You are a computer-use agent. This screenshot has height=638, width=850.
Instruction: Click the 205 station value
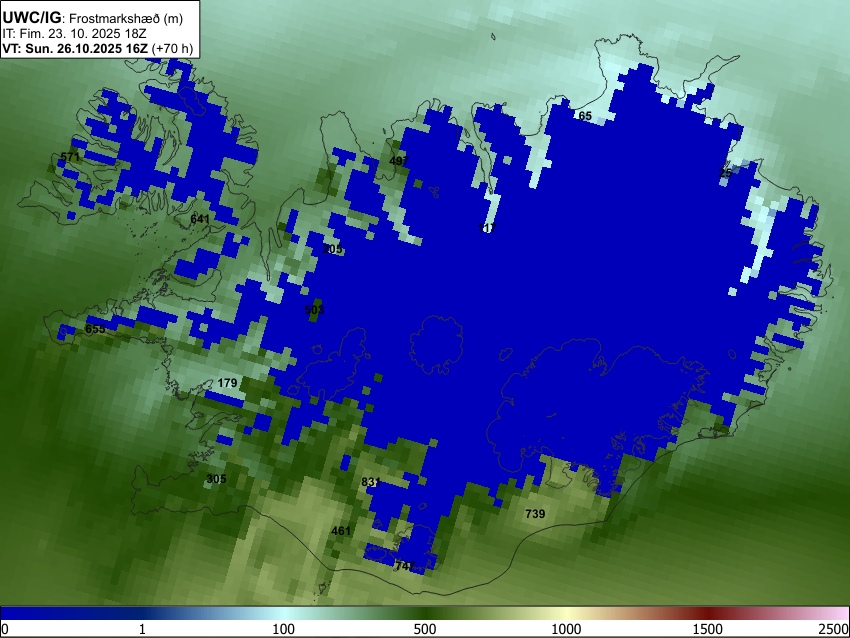(x=332, y=249)
